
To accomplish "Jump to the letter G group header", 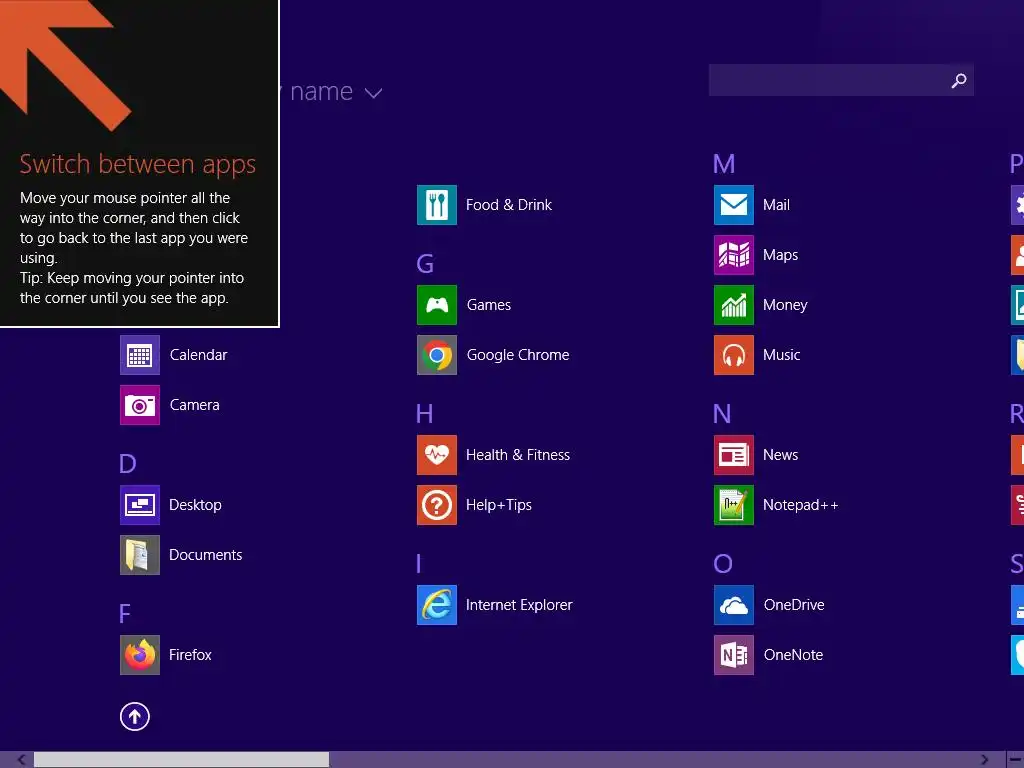I will [425, 264].
